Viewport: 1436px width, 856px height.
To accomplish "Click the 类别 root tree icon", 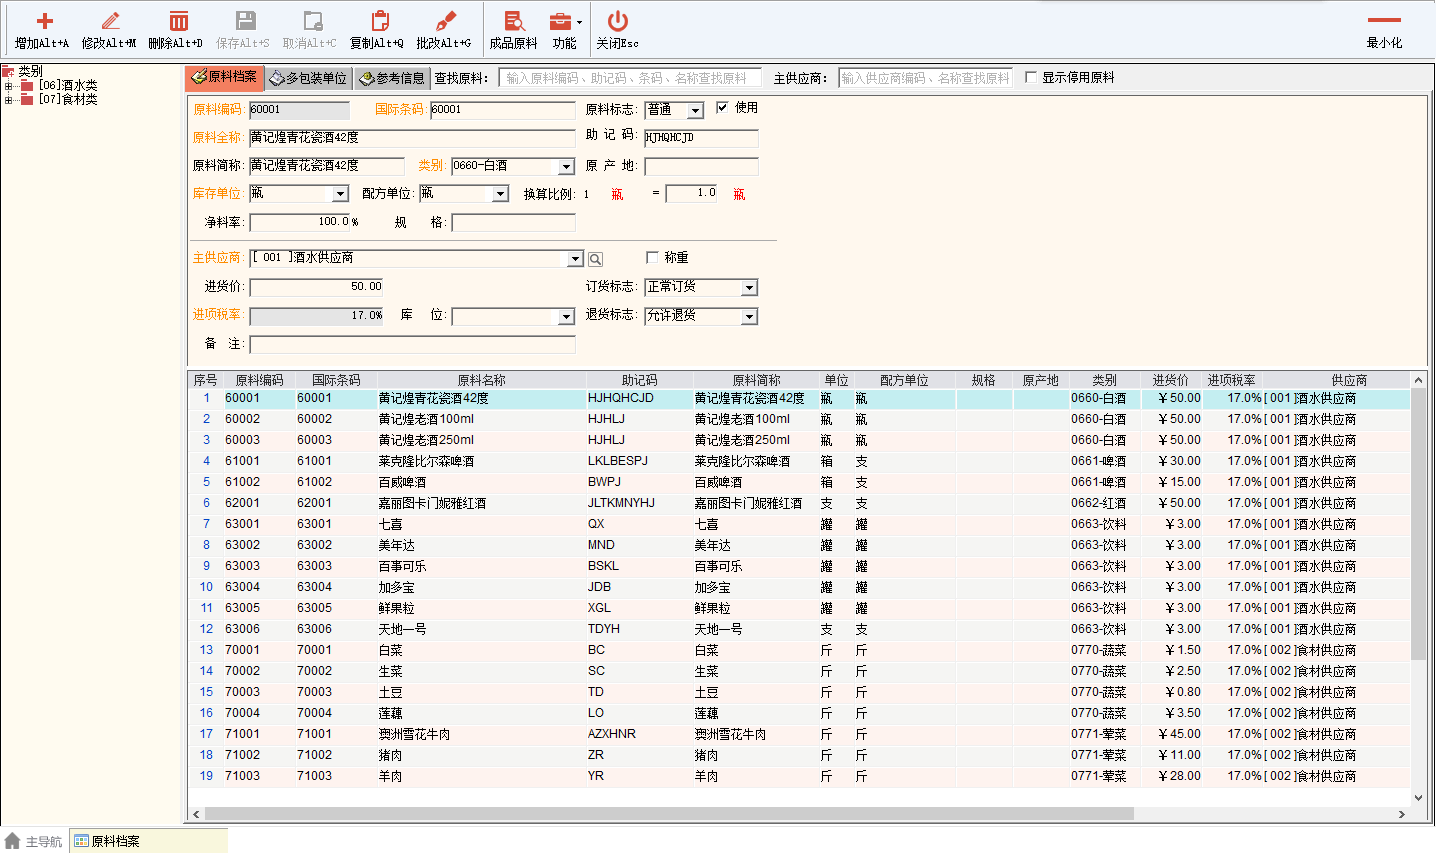I will tap(8, 72).
